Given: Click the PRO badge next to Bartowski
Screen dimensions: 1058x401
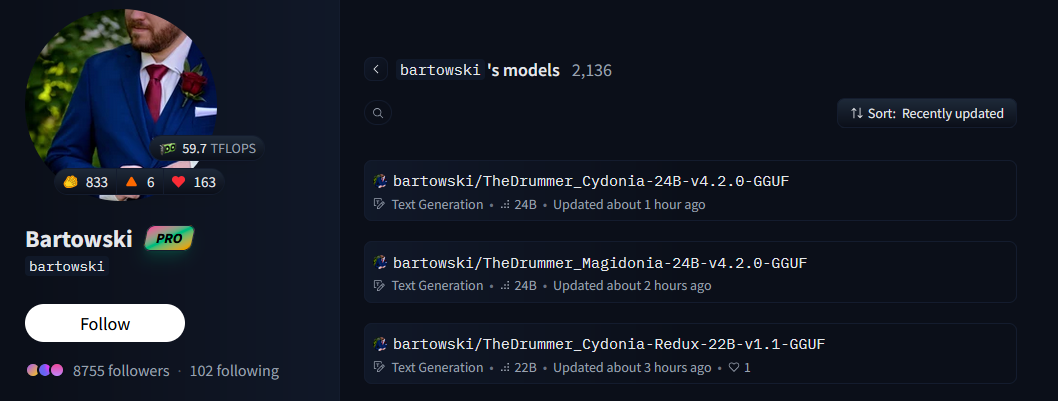Looking at the screenshot, I should click(x=169, y=238).
